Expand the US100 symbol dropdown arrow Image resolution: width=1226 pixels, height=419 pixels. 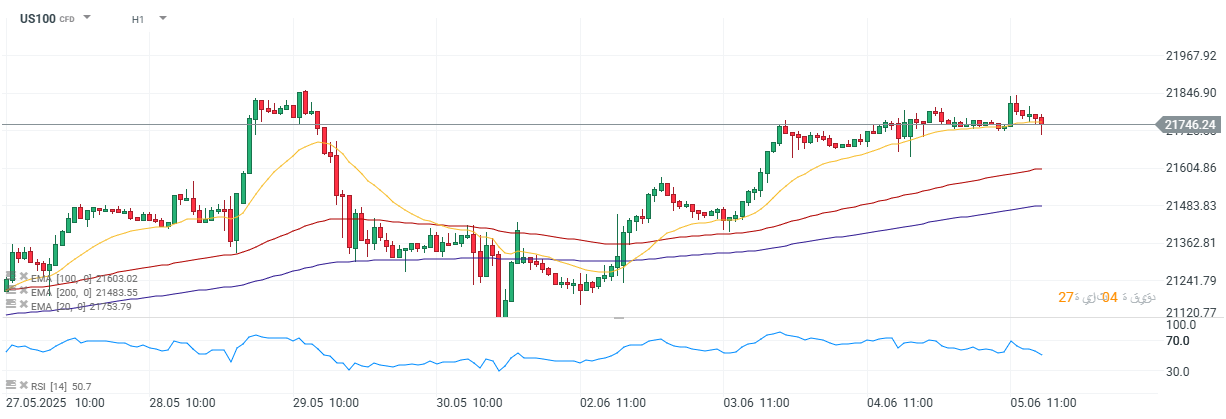[x=87, y=18]
